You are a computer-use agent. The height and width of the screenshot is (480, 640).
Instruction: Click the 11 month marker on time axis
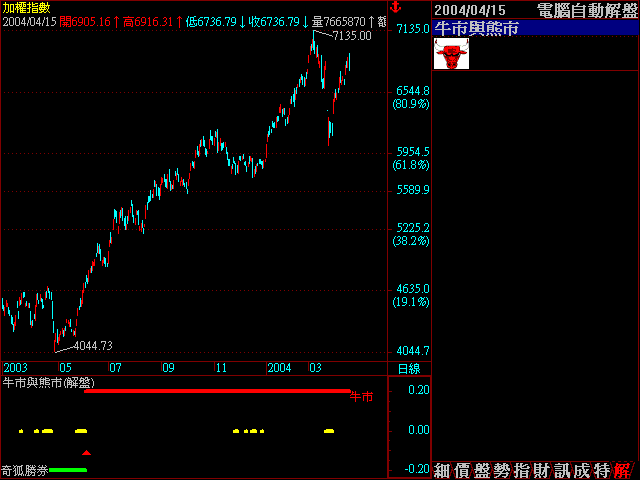point(221,368)
